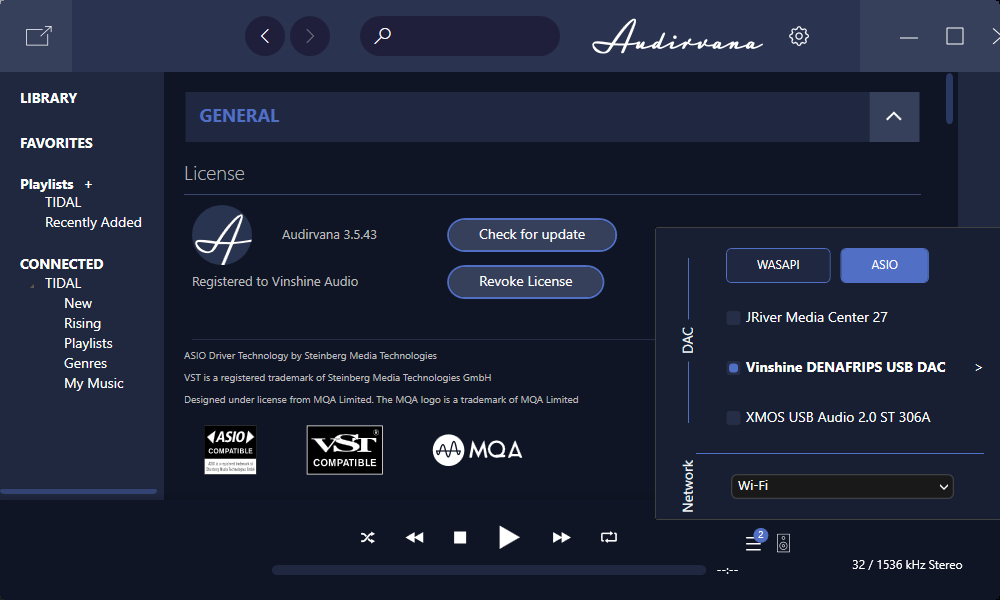1000x600 pixels.
Task: Select Vinshine DENAFRIPS USB DAC device
Action: (x=836, y=367)
